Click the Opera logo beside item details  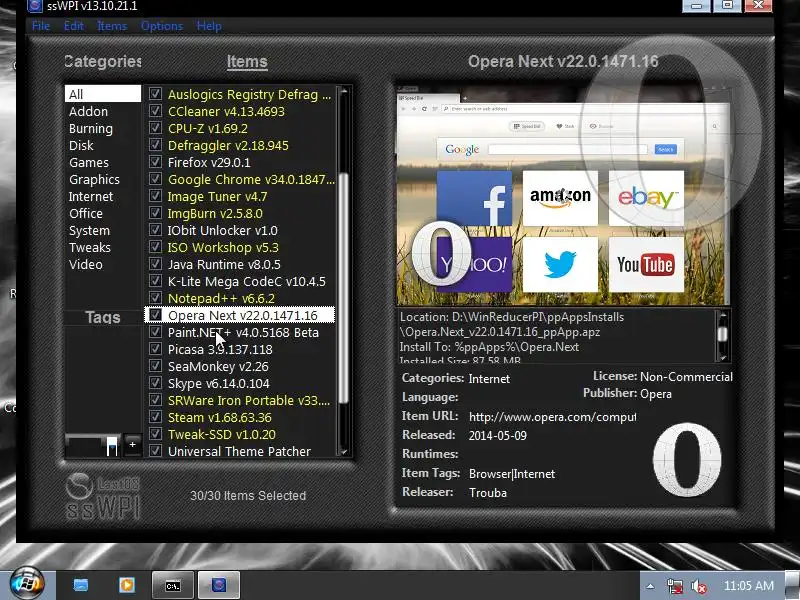(x=687, y=460)
